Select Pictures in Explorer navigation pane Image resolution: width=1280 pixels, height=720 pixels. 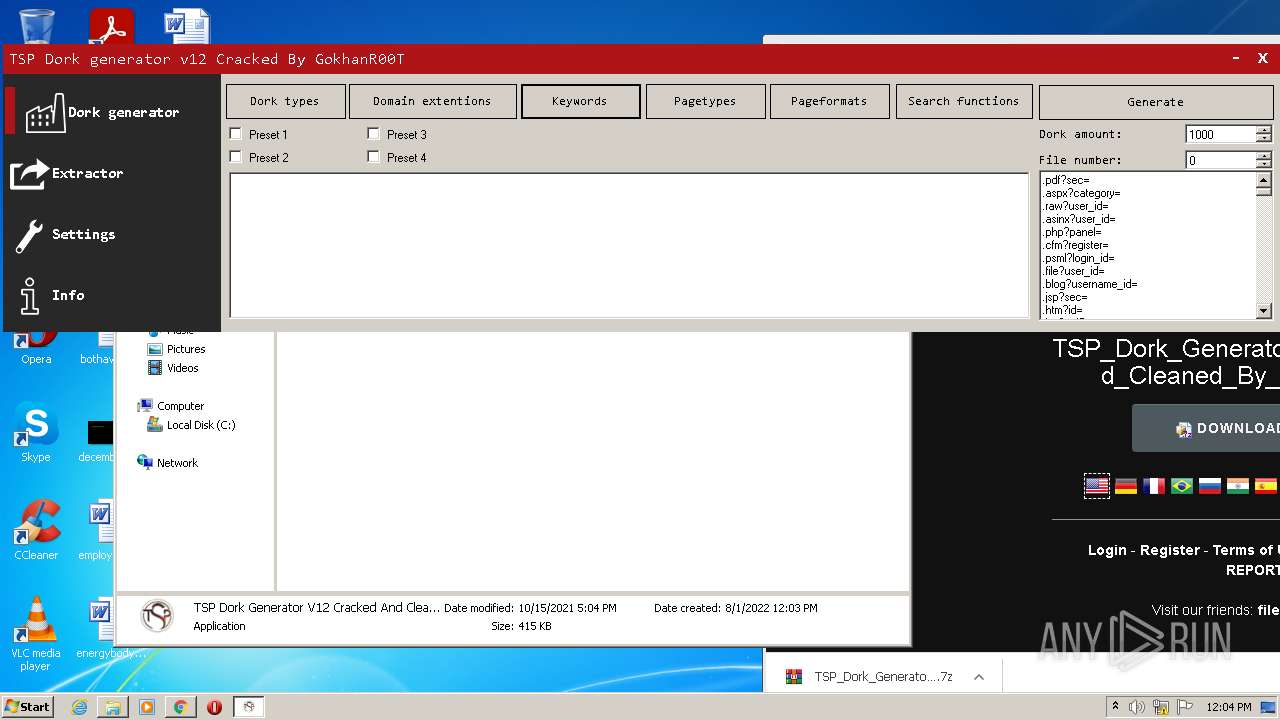click(176, 349)
